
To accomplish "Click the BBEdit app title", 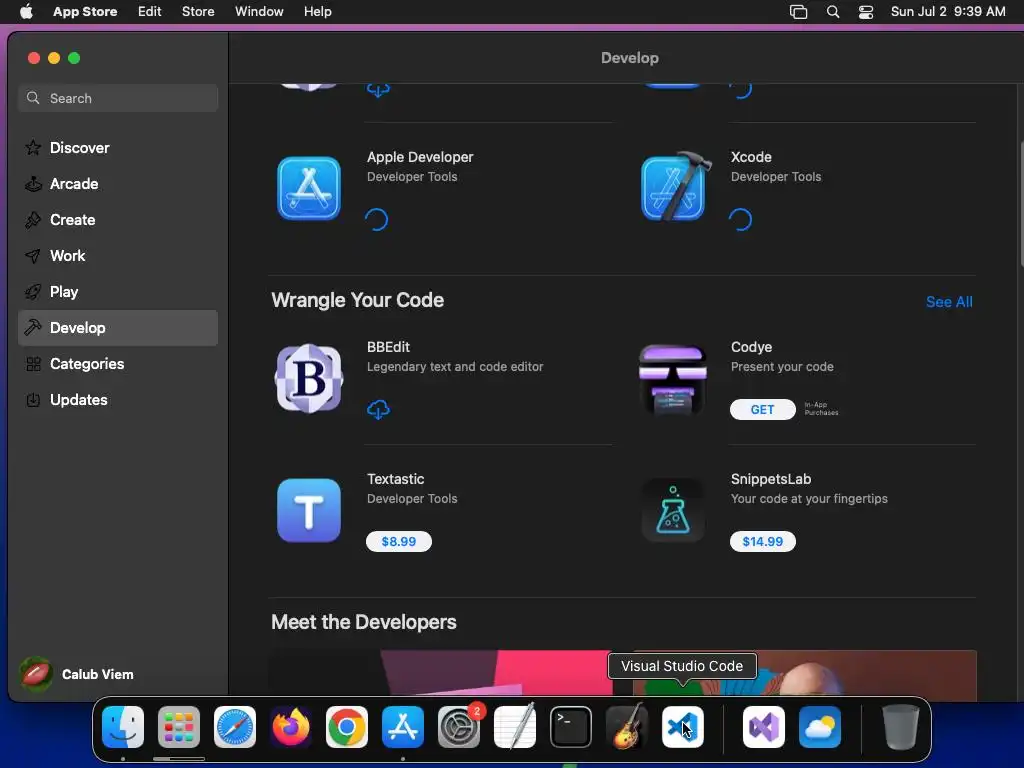I will point(389,347).
